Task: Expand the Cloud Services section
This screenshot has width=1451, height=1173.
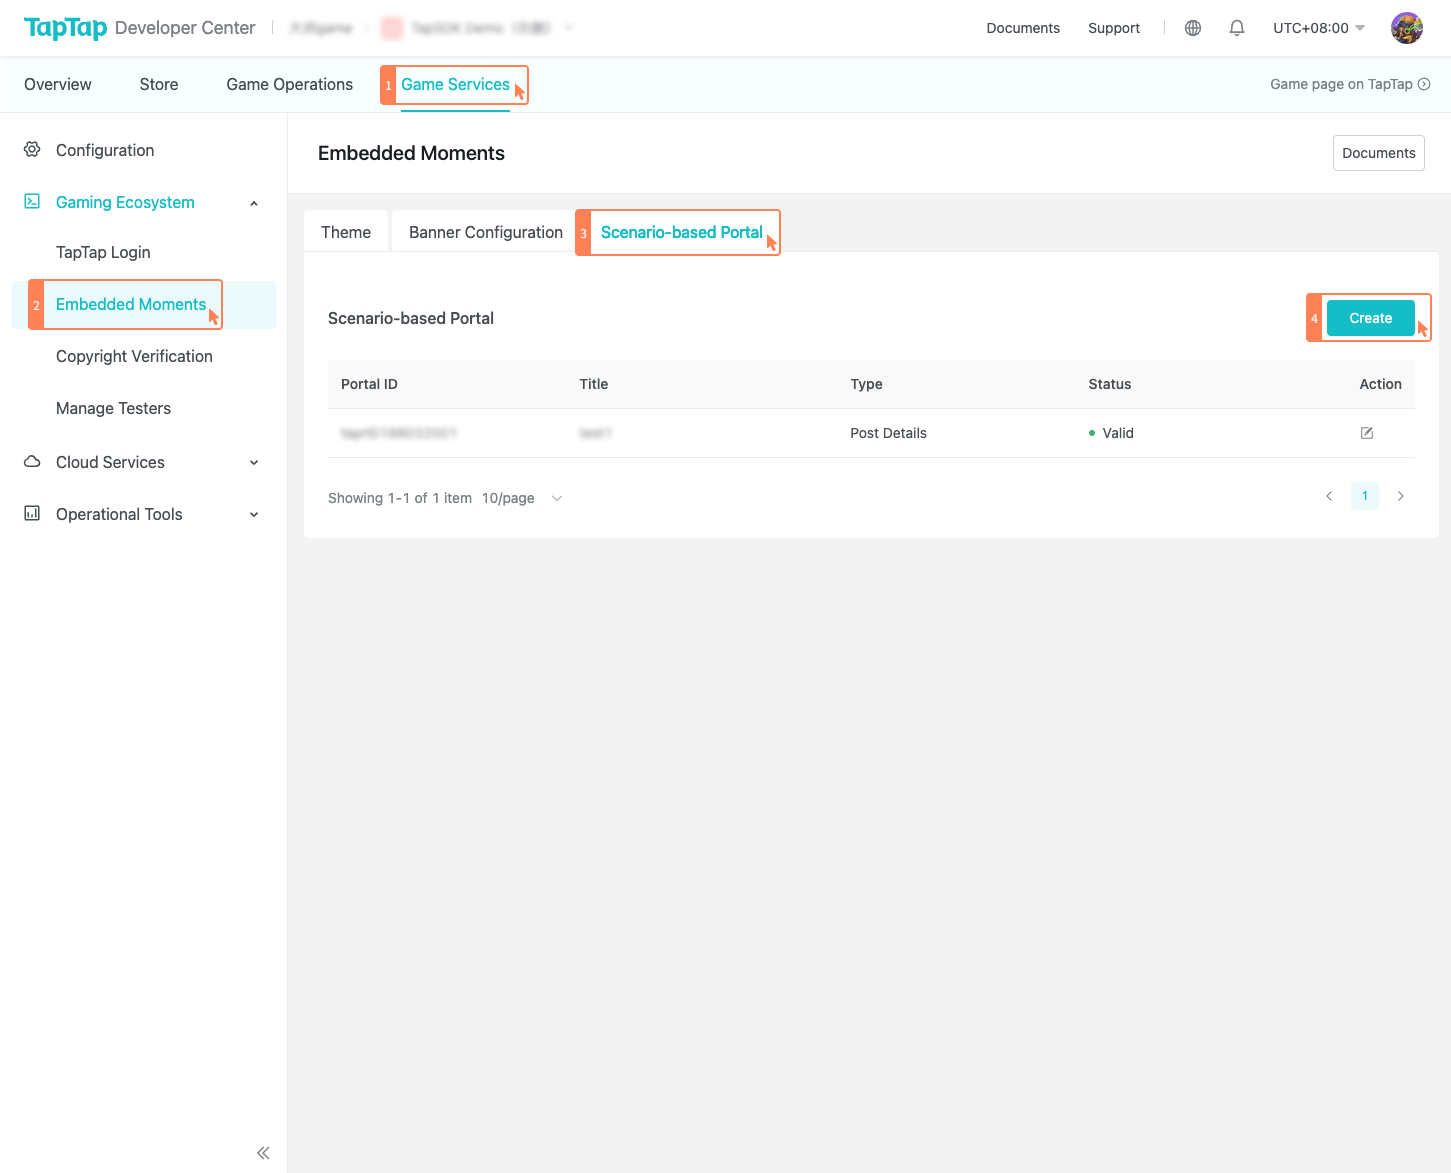Action: click(254, 462)
